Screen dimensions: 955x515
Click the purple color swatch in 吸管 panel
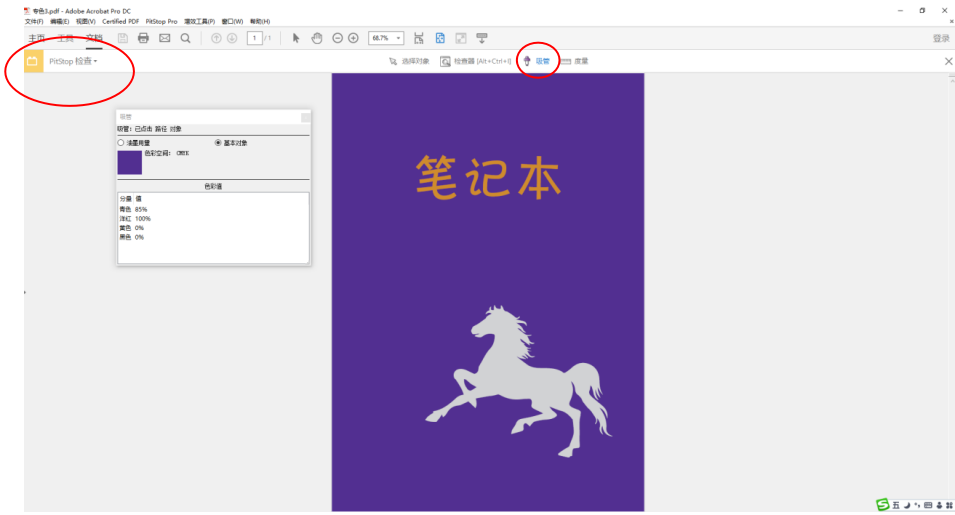pos(129,162)
